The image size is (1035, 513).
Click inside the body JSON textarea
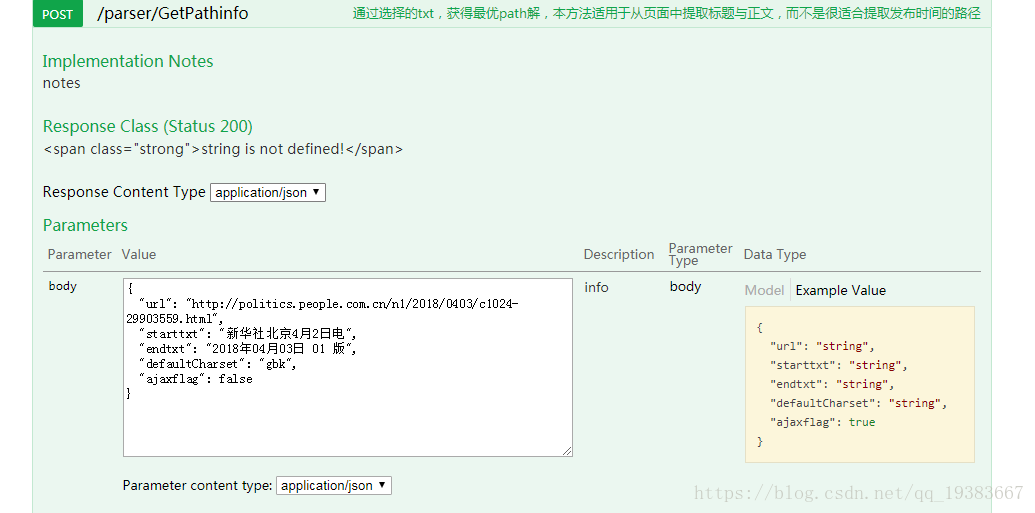coord(348,367)
